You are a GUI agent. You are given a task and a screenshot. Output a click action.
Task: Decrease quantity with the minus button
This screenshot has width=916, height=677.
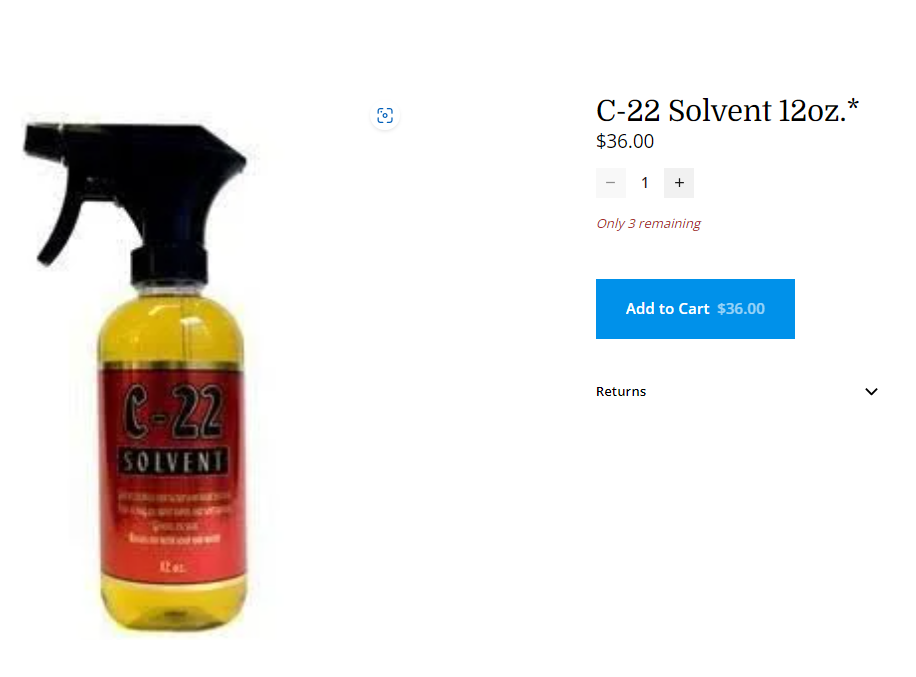tap(610, 183)
